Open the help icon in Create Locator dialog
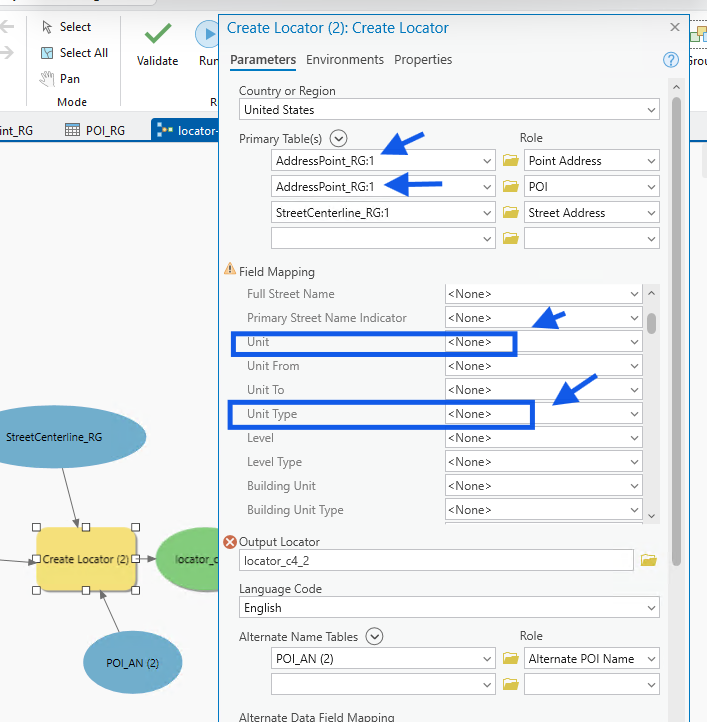Screen dimensions: 707x722 click(671, 60)
